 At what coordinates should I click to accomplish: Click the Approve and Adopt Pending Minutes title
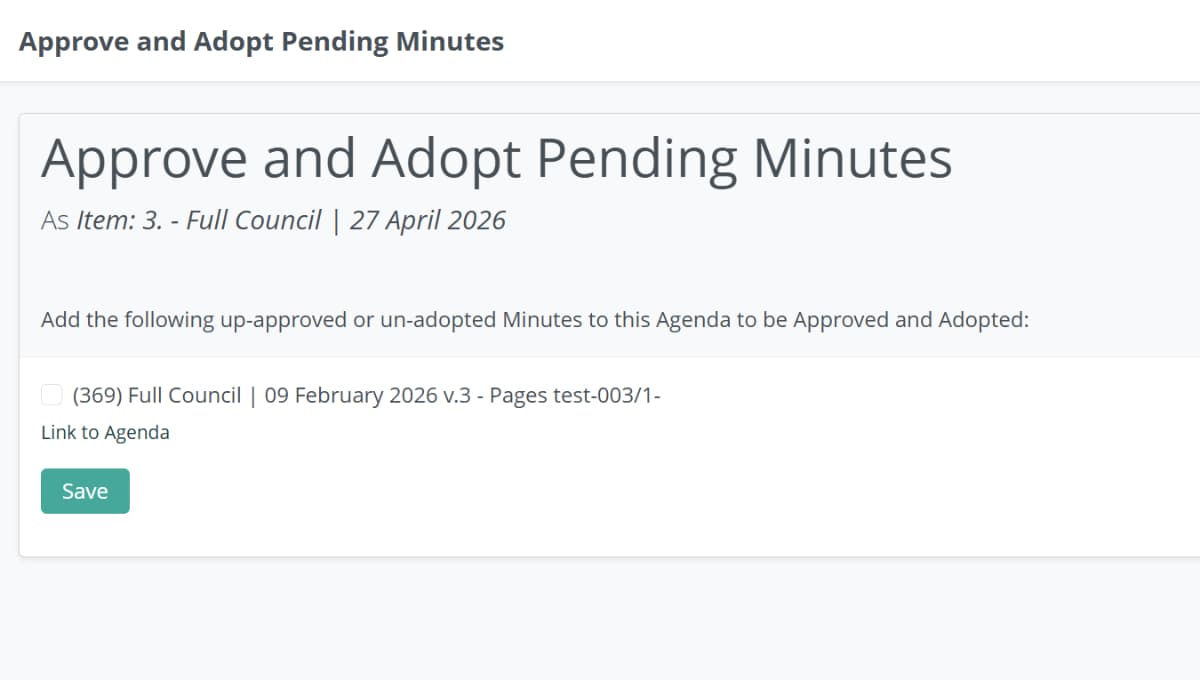[x=497, y=157]
